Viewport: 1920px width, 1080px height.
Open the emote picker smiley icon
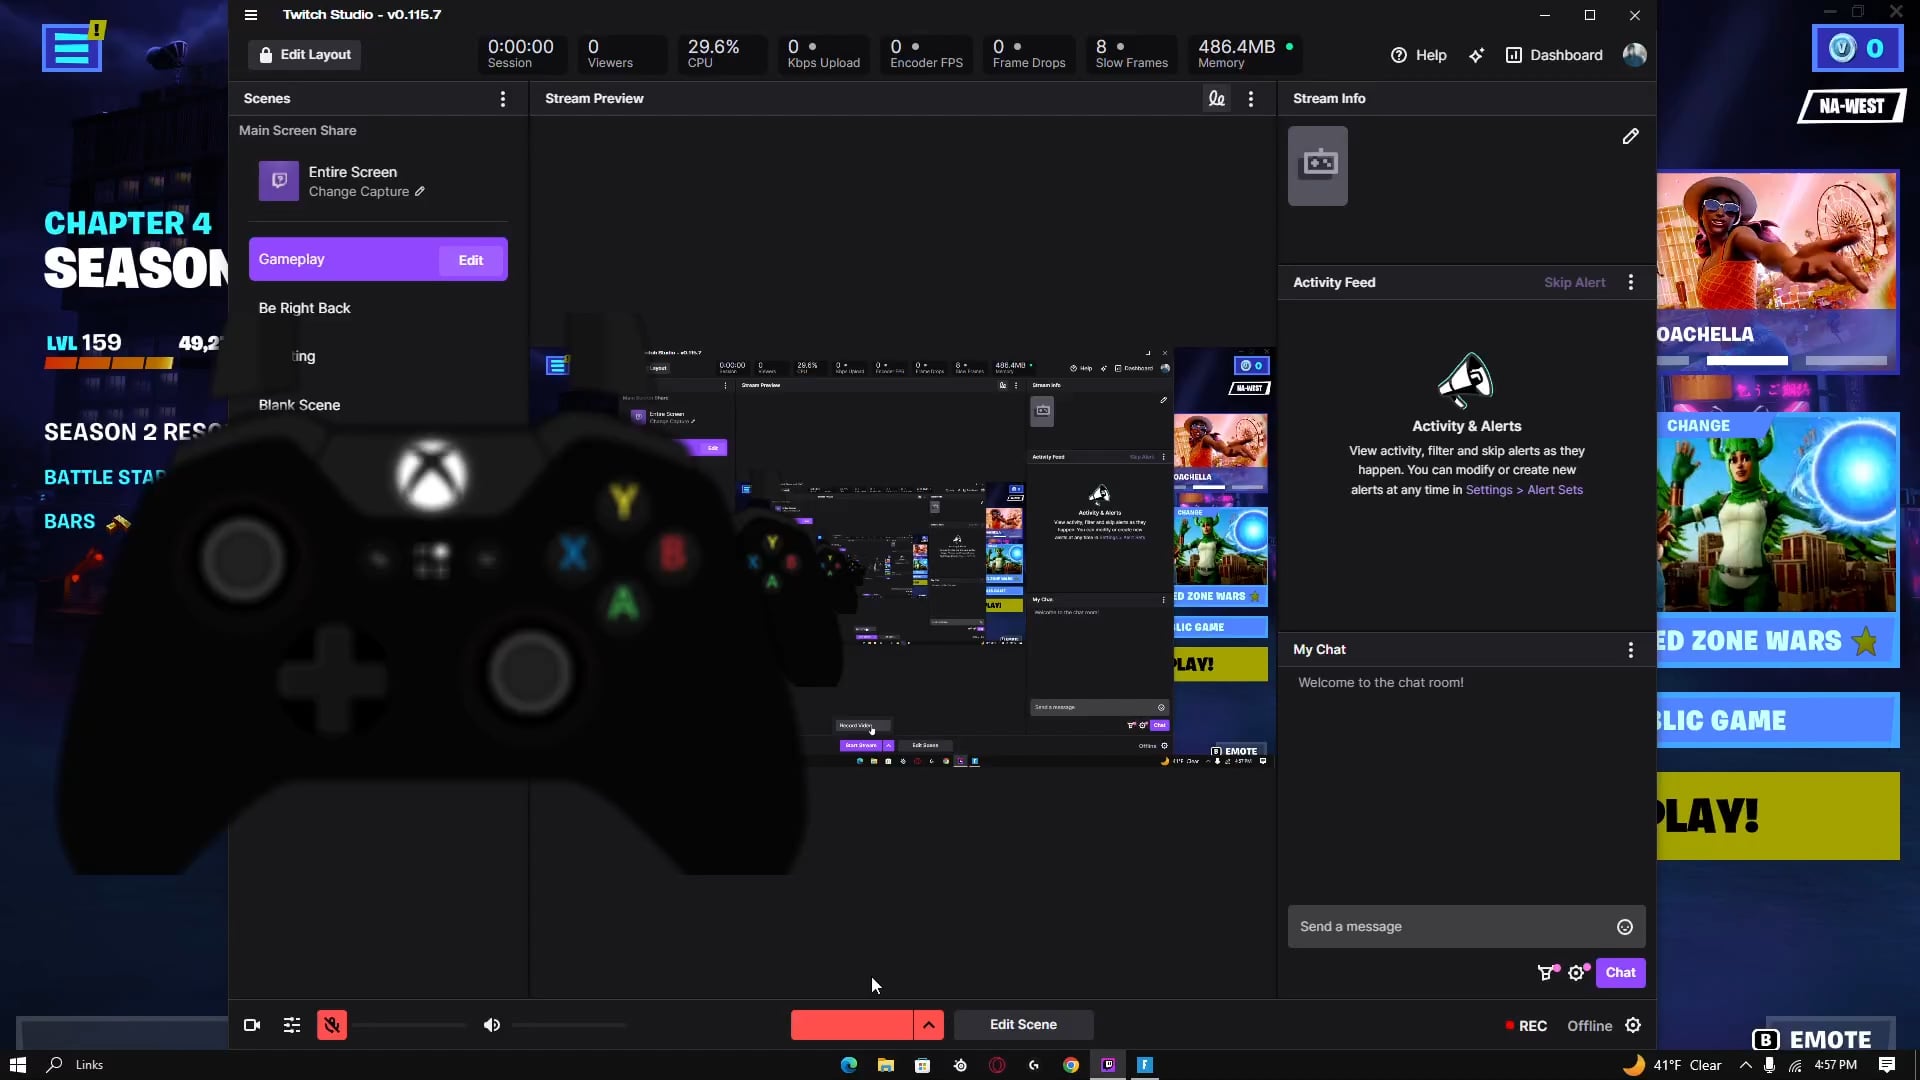click(x=1625, y=927)
